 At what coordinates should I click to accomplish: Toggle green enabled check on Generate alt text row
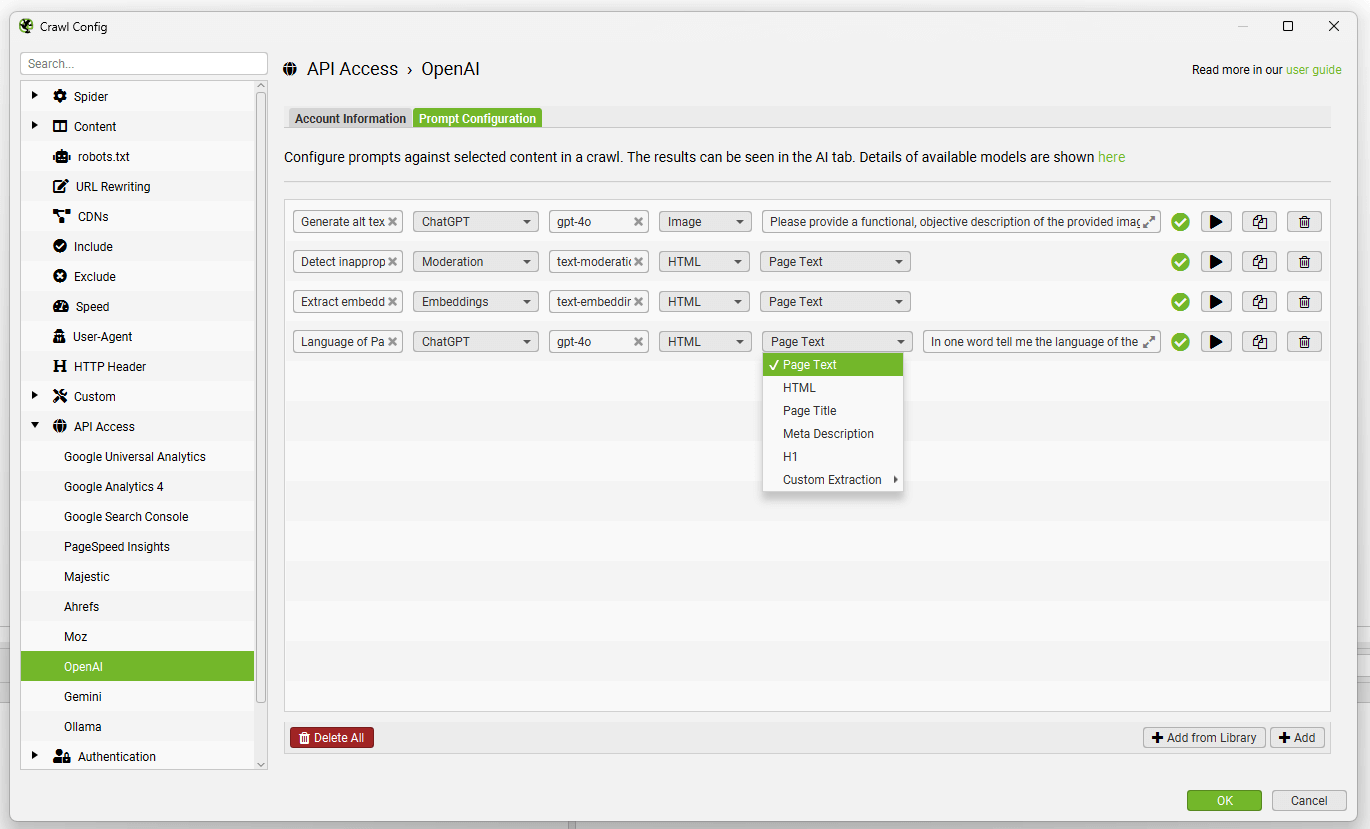pyautogui.click(x=1180, y=222)
